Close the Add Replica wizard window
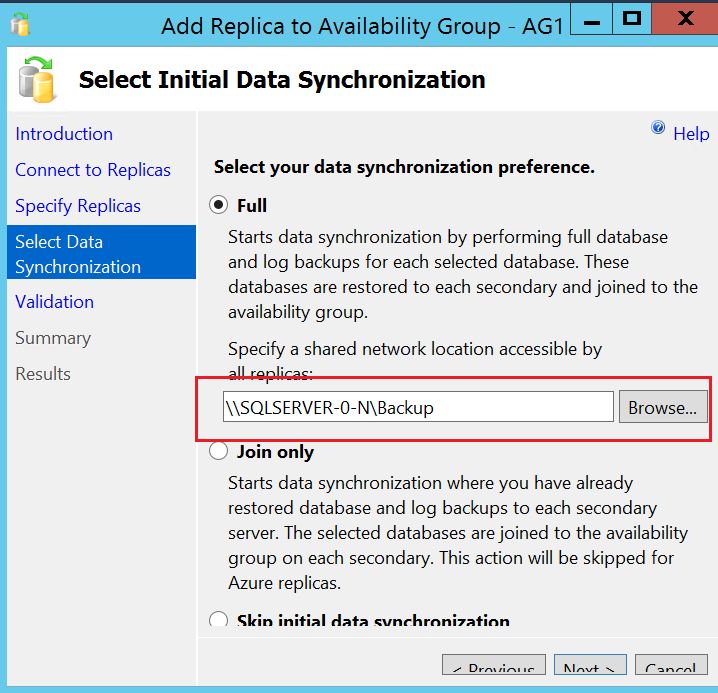This screenshot has width=718, height=693. click(685, 19)
